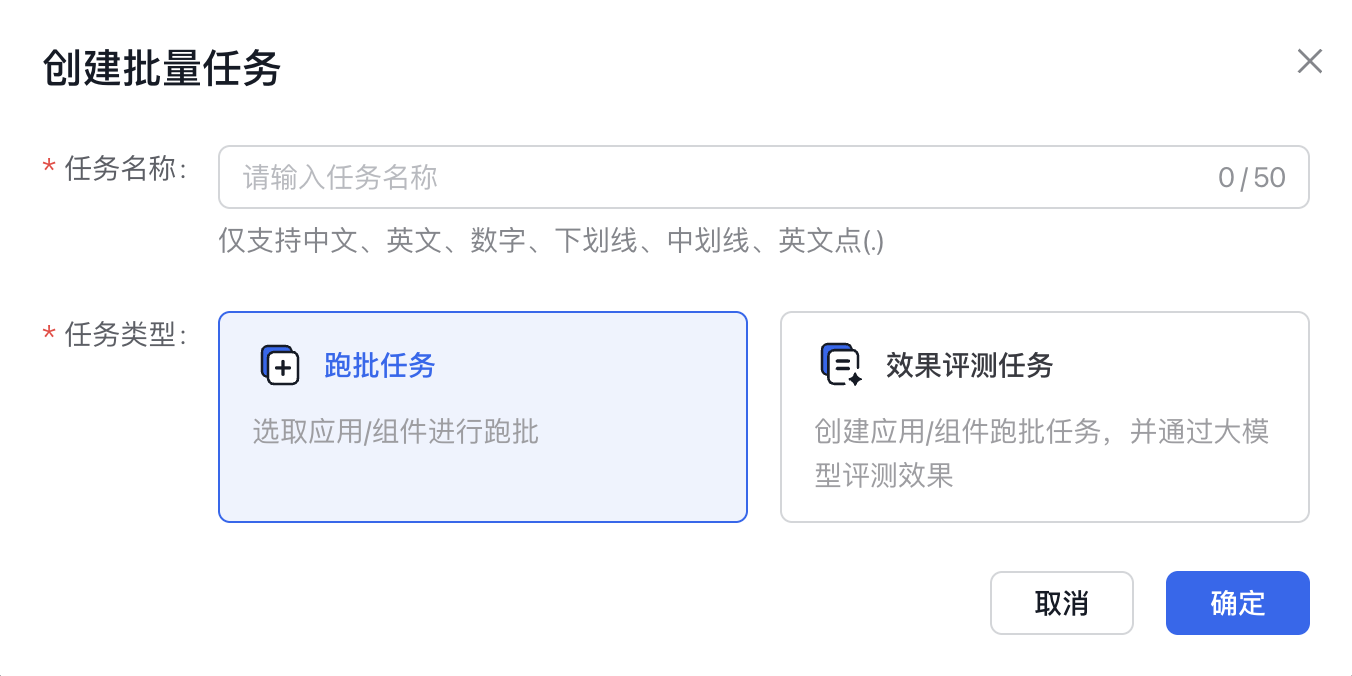This screenshot has width=1352, height=676.
Task: Click the 任务类型 field label
Action: (126, 334)
